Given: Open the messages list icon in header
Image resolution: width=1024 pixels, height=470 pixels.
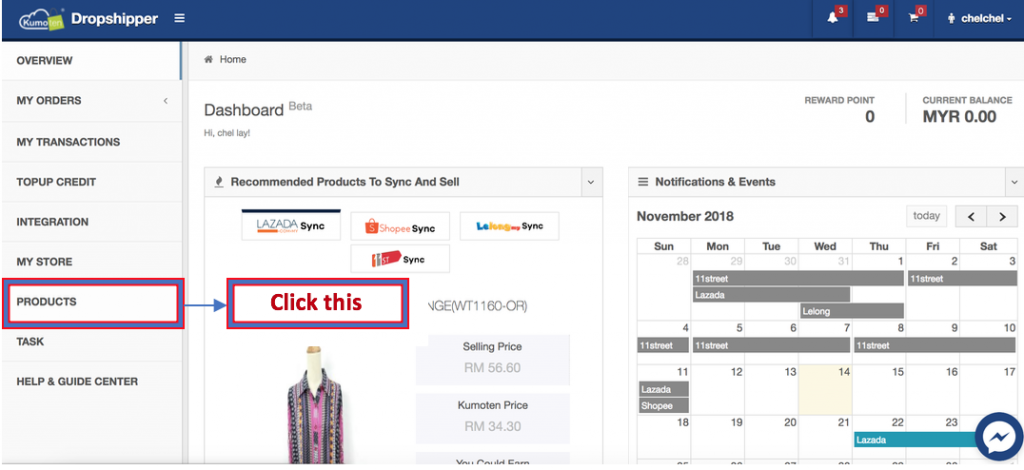Looking at the screenshot, I should click(x=872, y=18).
